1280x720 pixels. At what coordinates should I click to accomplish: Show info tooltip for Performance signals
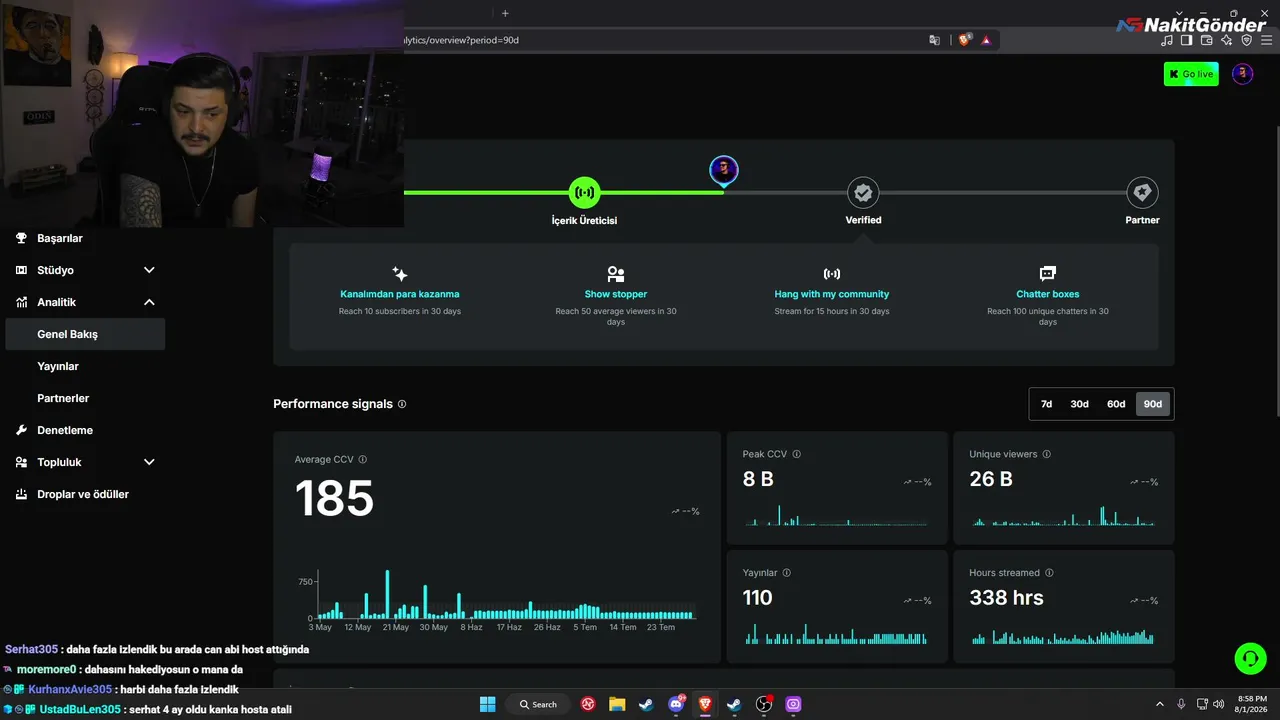click(x=402, y=404)
